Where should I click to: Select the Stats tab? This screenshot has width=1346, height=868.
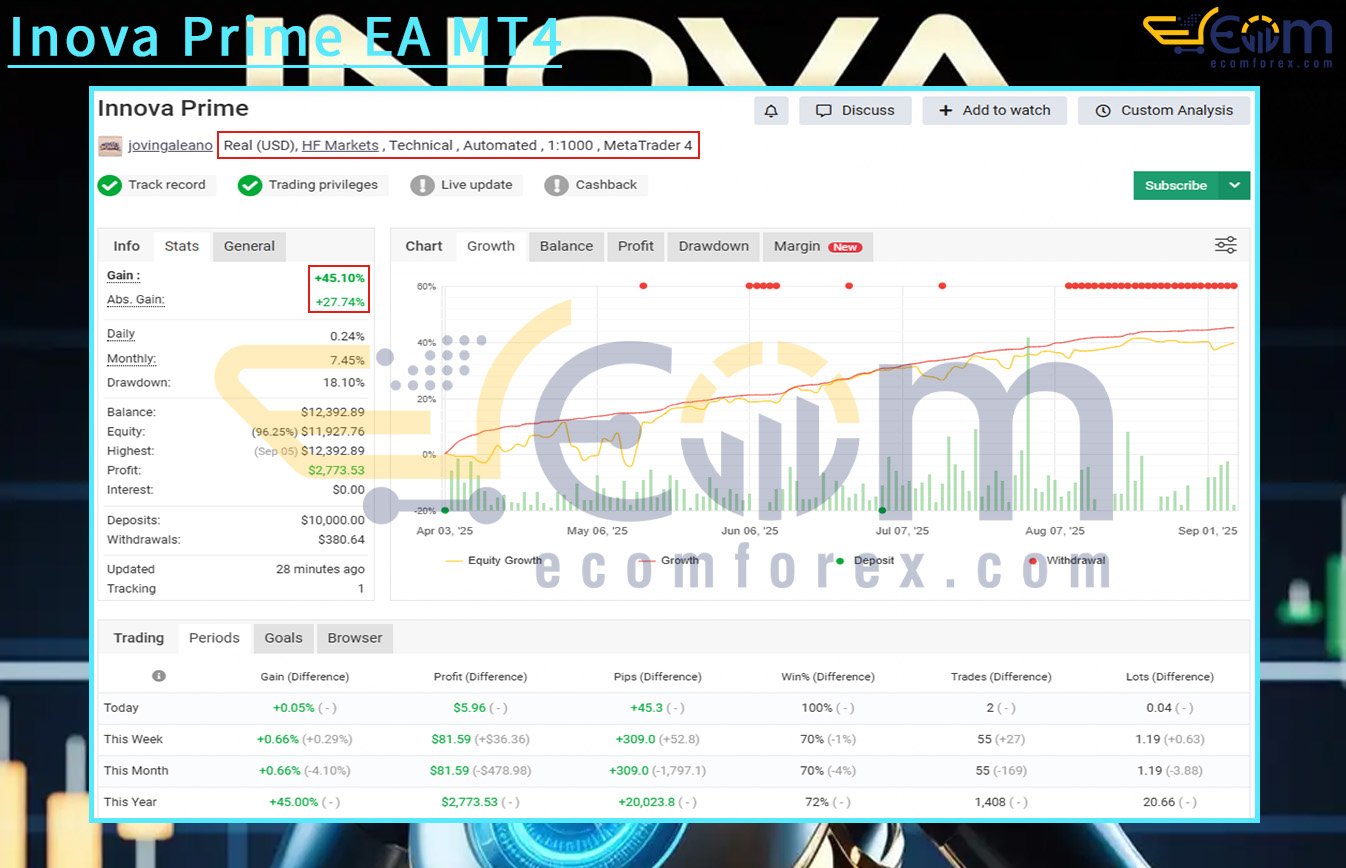[x=182, y=246]
